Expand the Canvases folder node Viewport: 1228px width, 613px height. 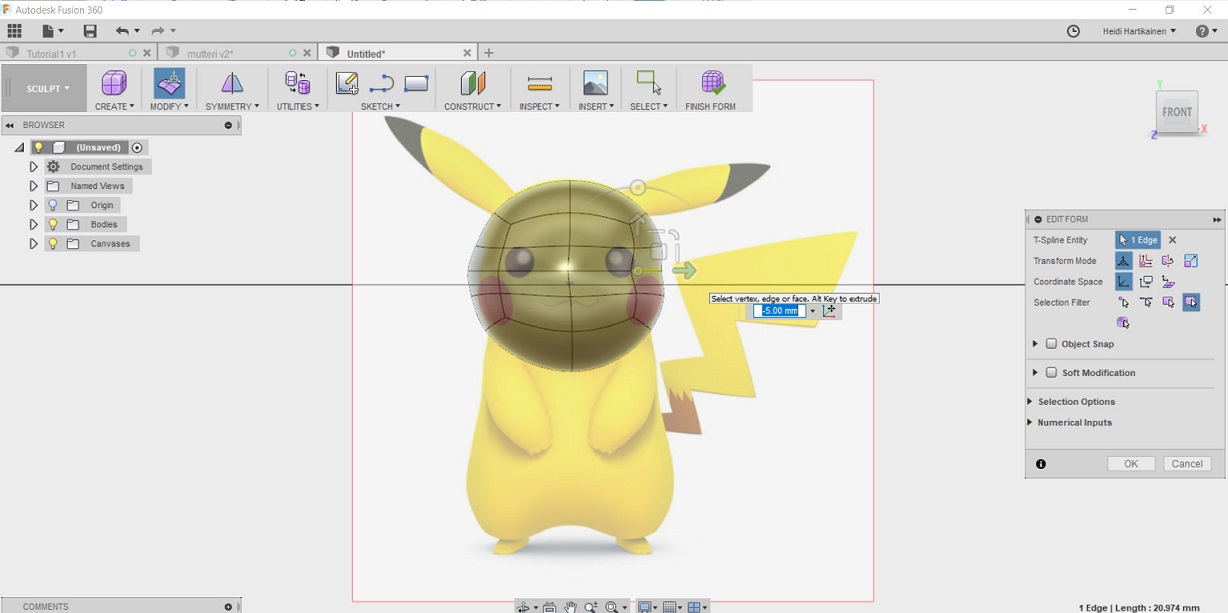(x=33, y=243)
